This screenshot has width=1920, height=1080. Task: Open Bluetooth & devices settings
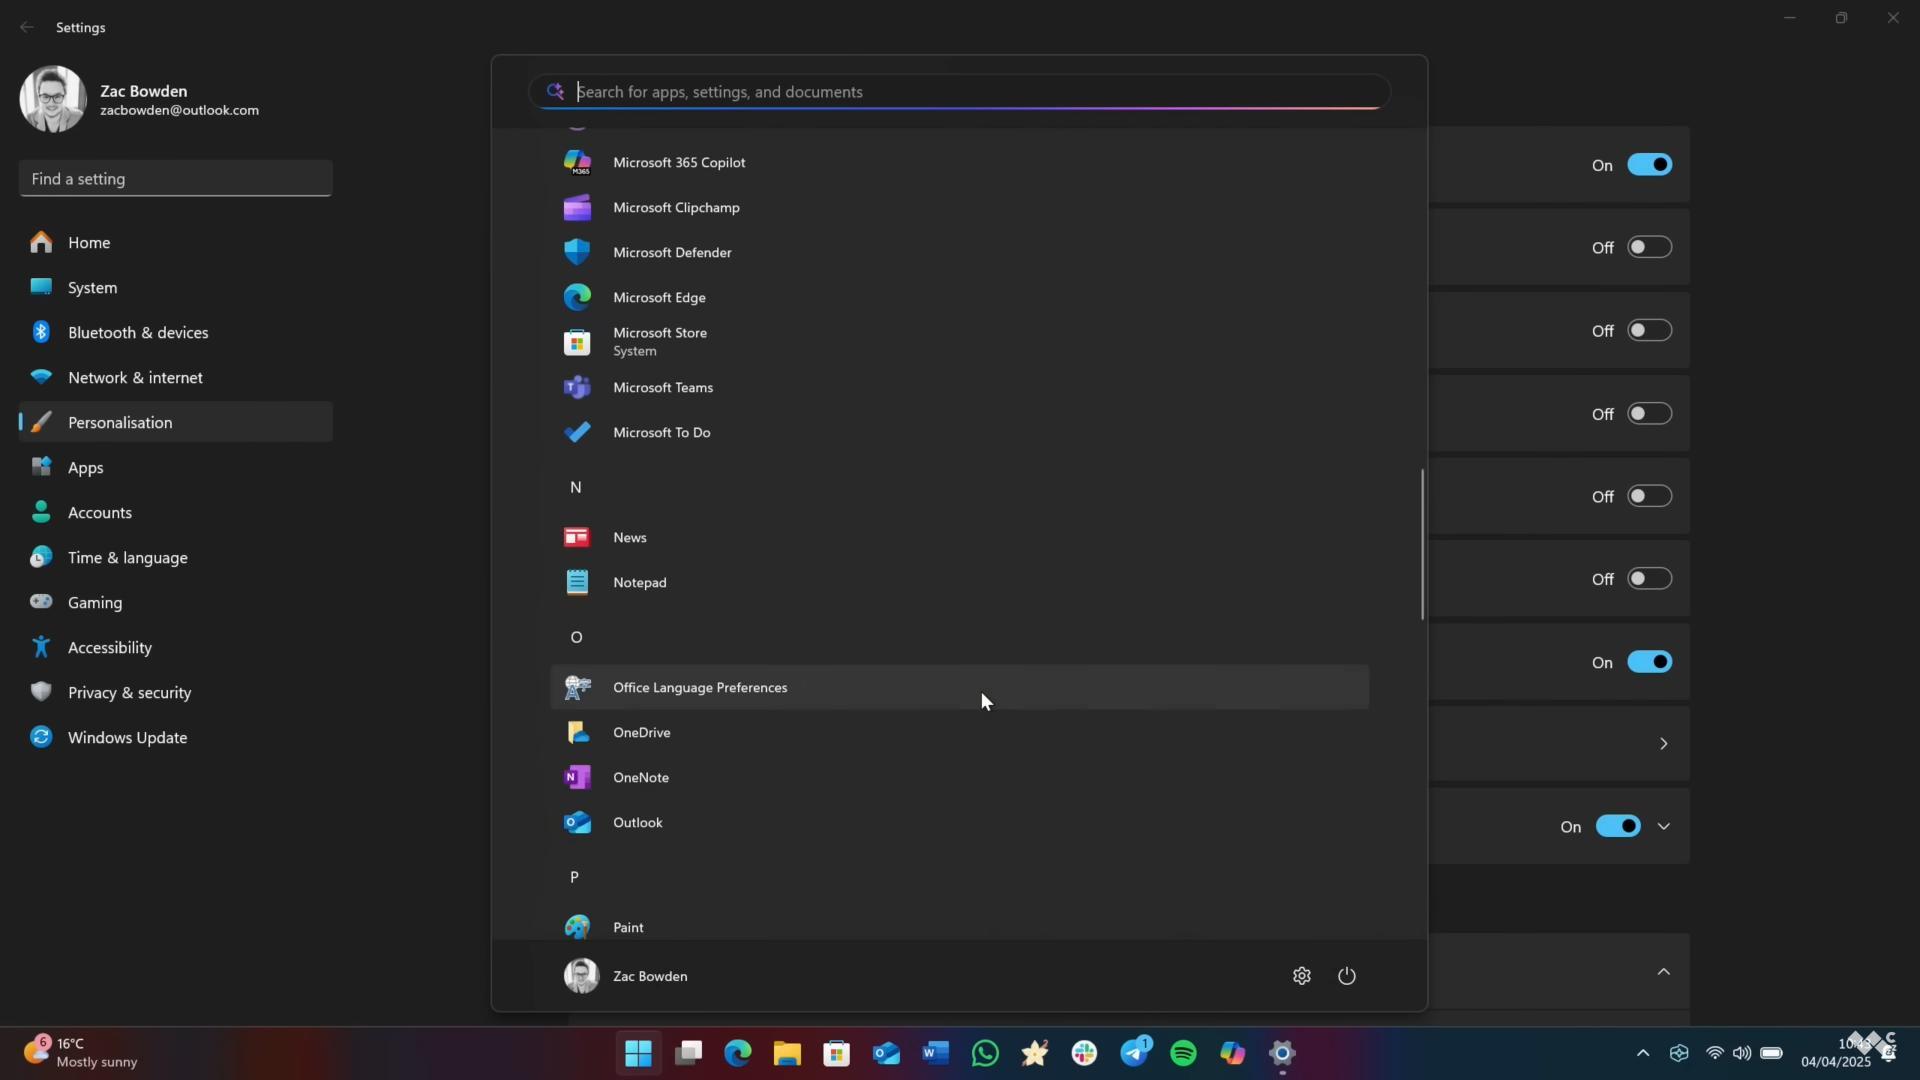point(176,332)
